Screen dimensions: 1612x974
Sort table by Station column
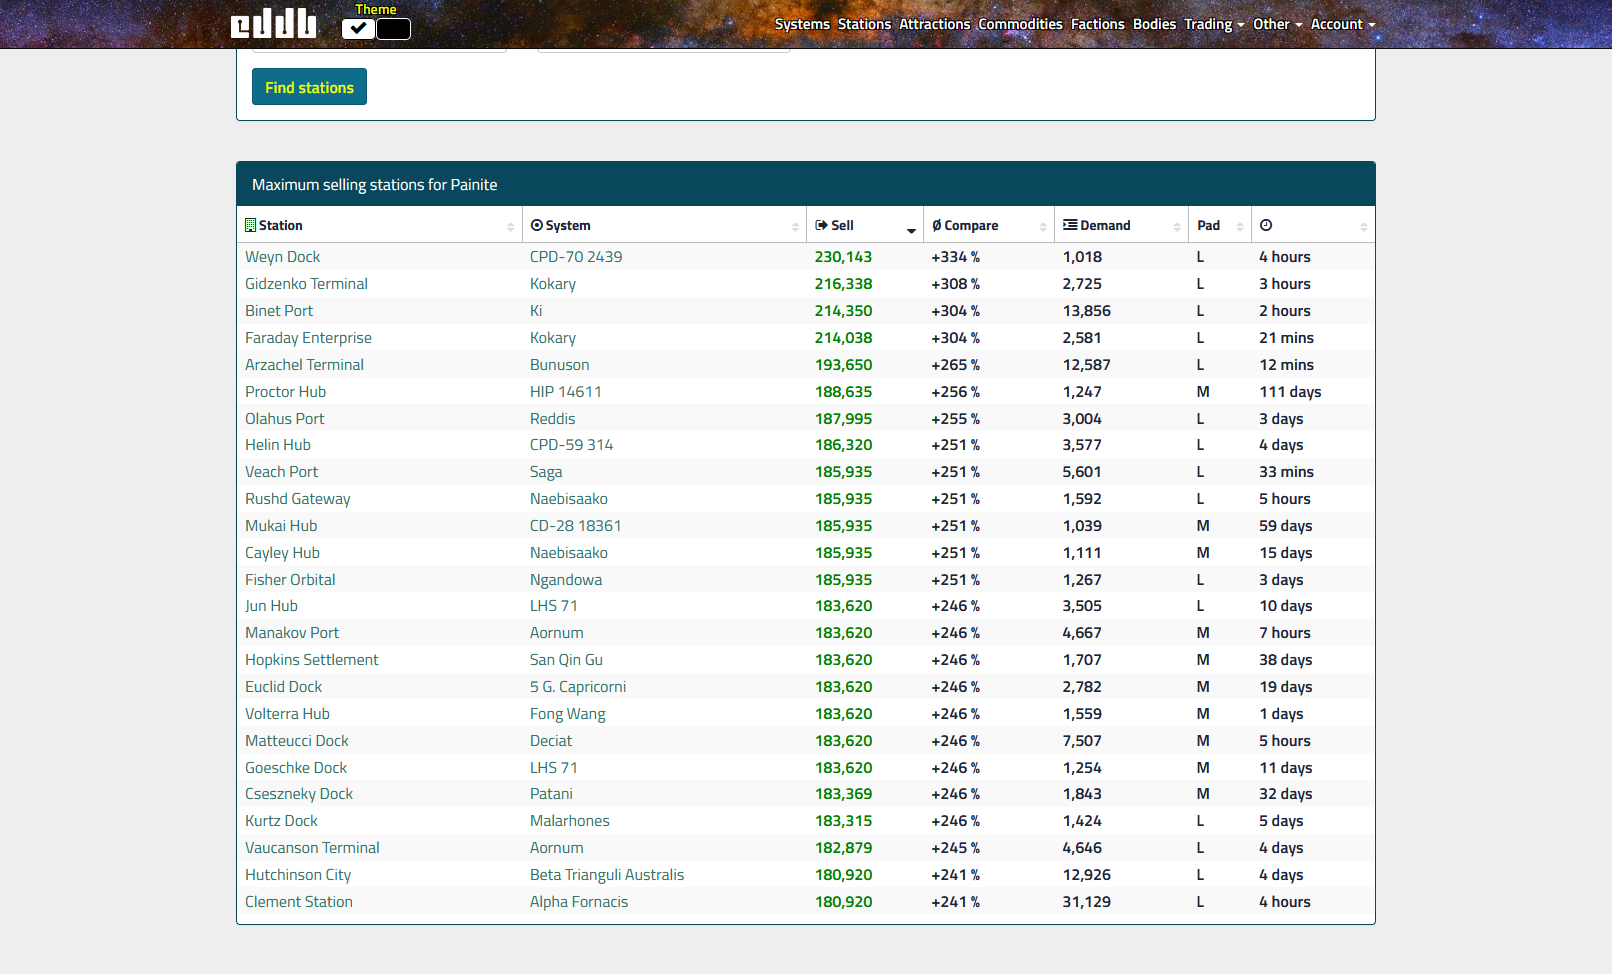pos(380,225)
